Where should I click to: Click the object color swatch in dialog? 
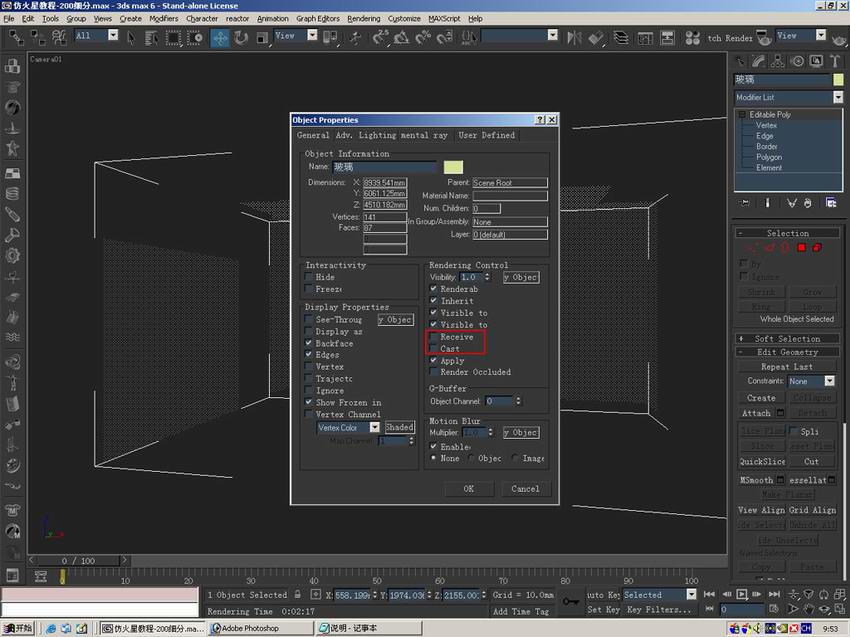[x=453, y=167]
